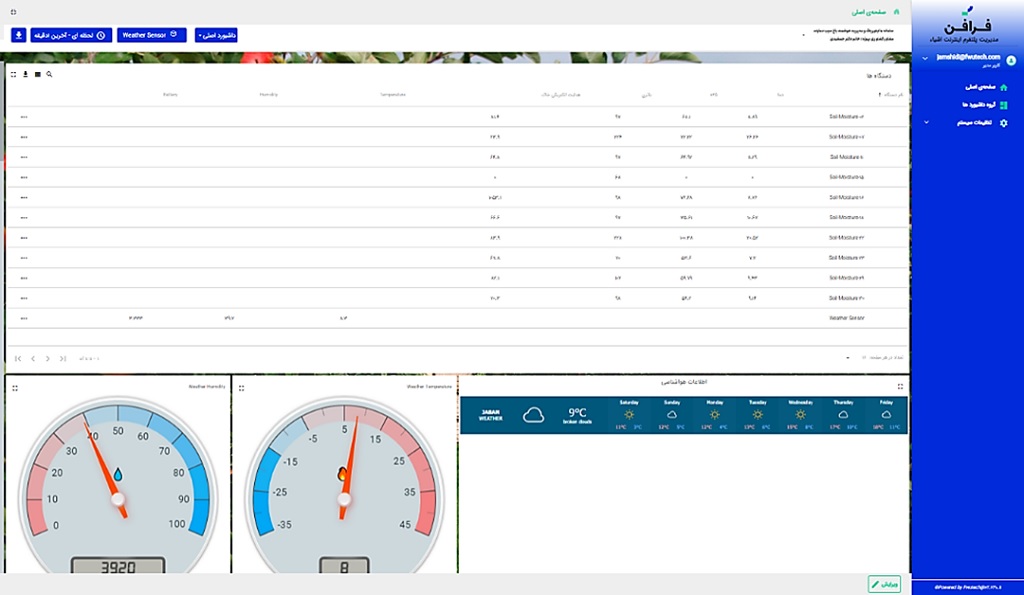Open the realtime last-minute time window
Image resolution: width=1024 pixels, height=595 pixels.
click(x=72, y=35)
